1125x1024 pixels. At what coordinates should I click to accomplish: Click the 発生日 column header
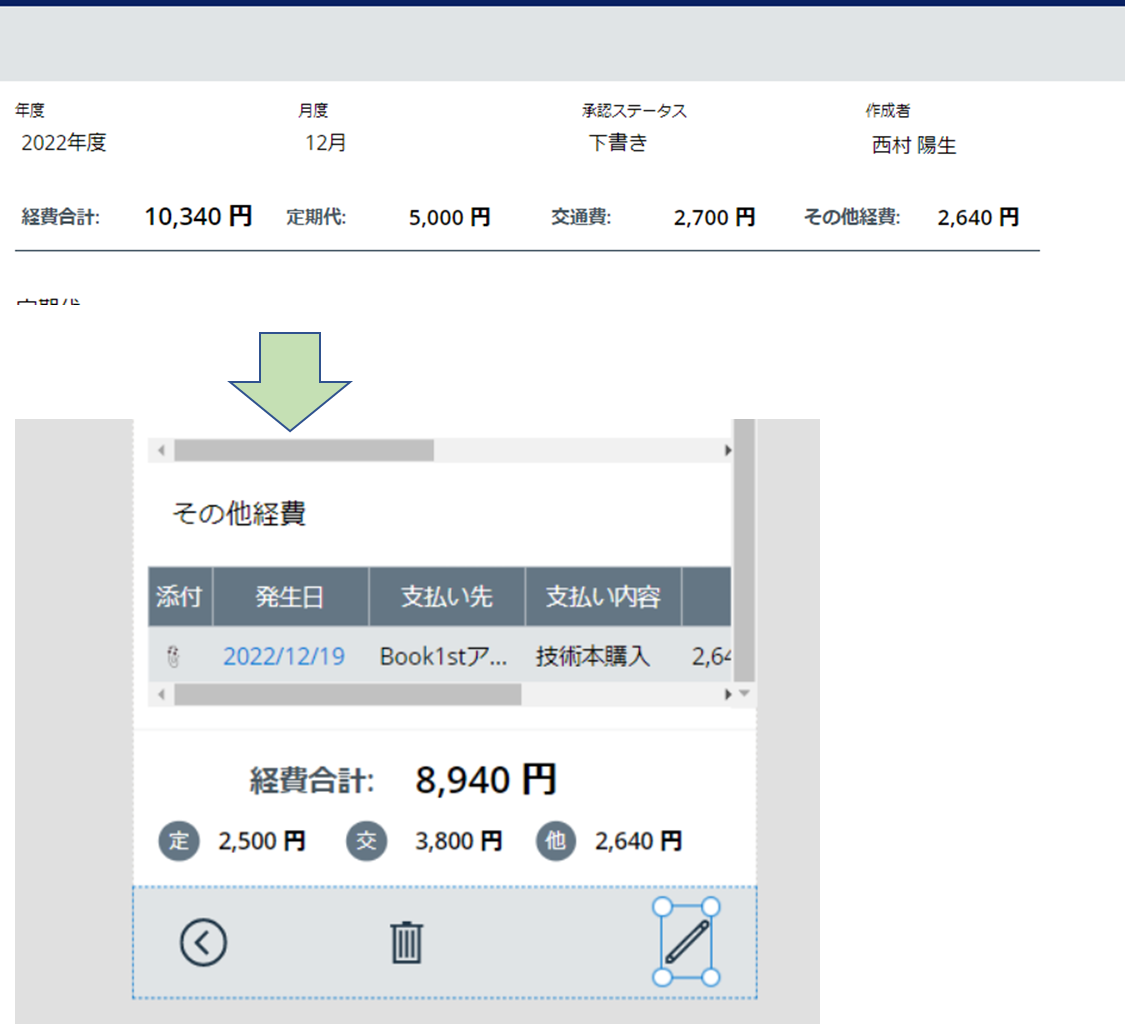point(290,596)
